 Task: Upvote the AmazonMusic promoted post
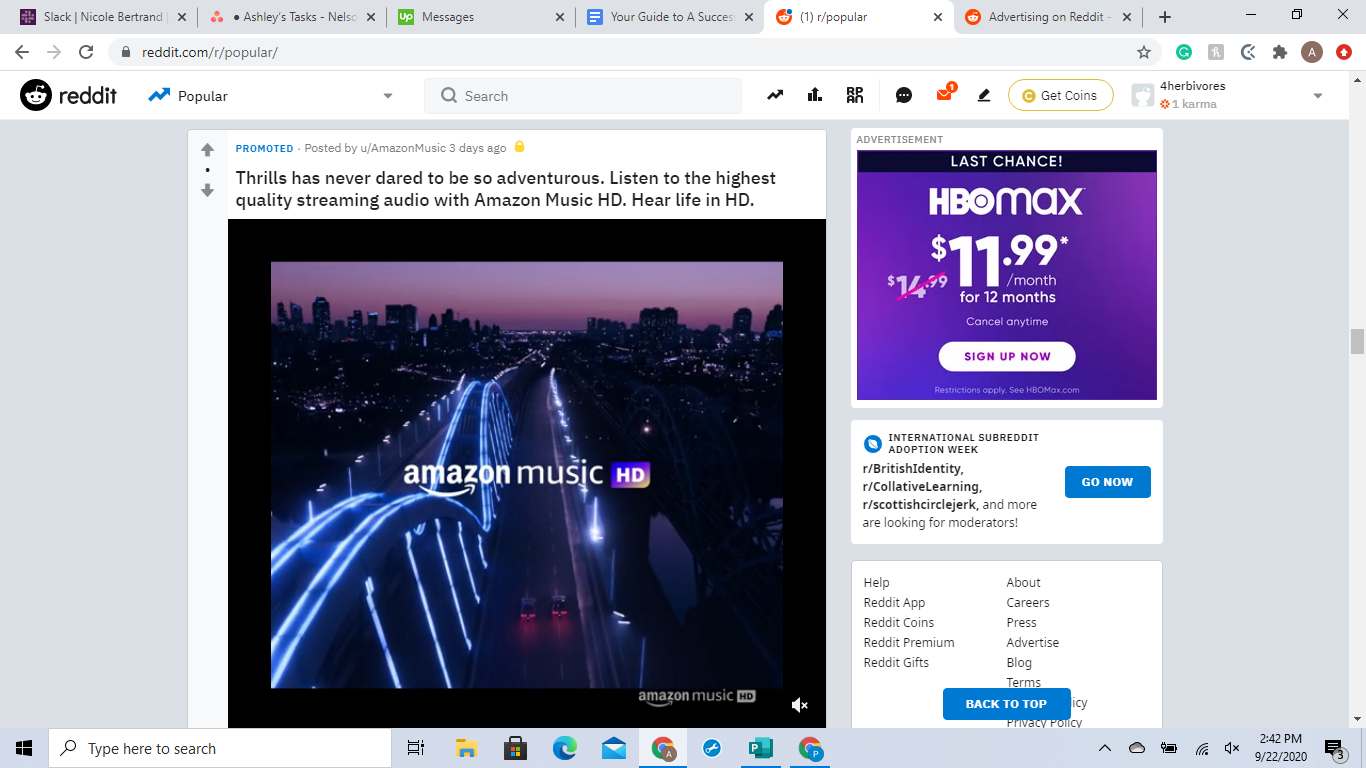coord(207,150)
